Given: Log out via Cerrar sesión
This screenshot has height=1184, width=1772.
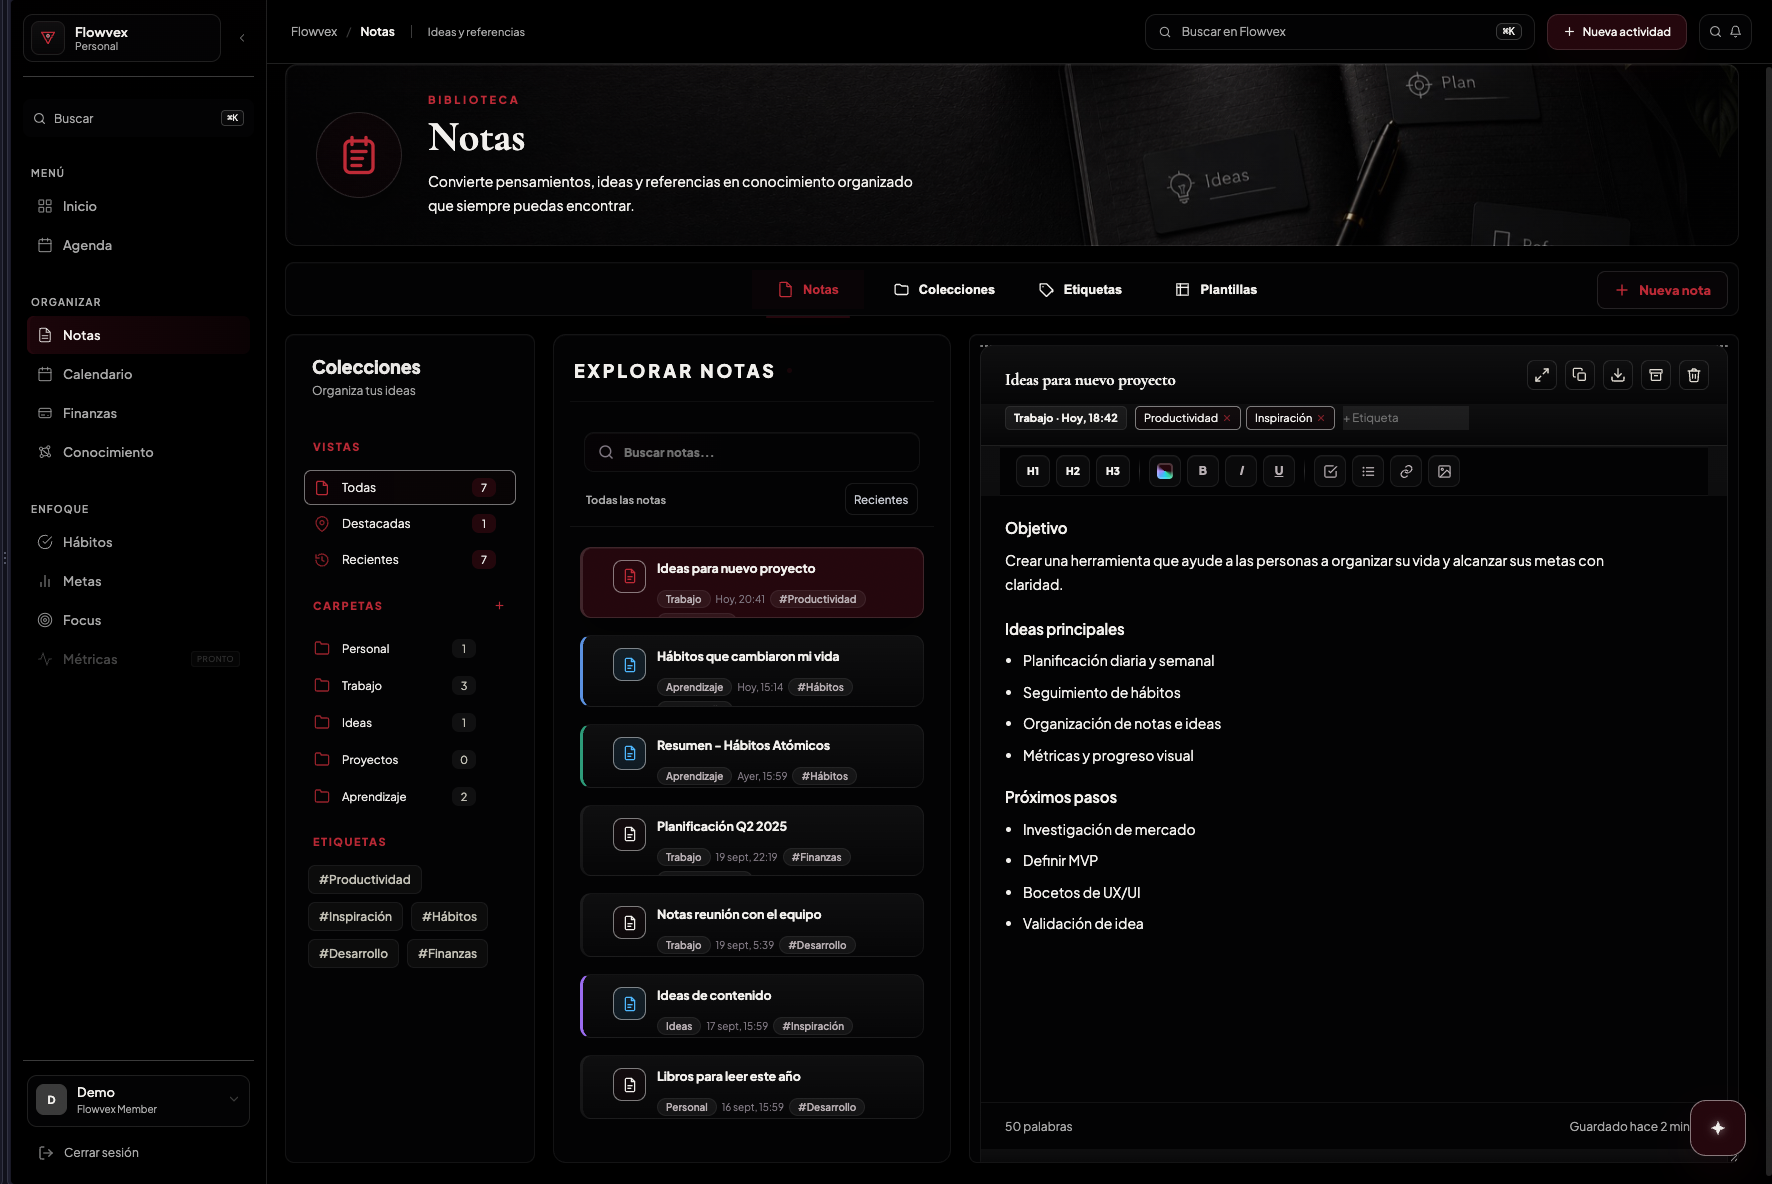Looking at the screenshot, I should 88,1153.
